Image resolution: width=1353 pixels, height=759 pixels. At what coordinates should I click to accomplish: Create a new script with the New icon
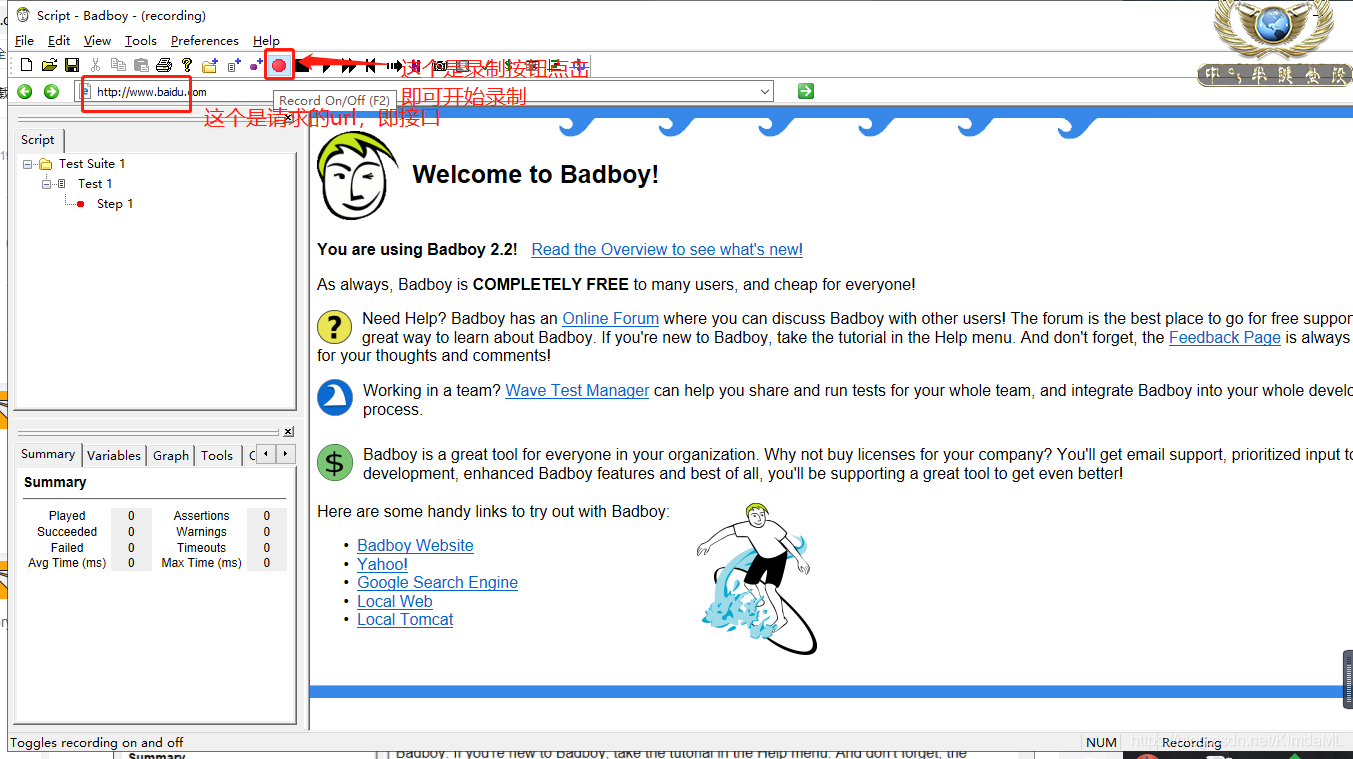(26, 65)
